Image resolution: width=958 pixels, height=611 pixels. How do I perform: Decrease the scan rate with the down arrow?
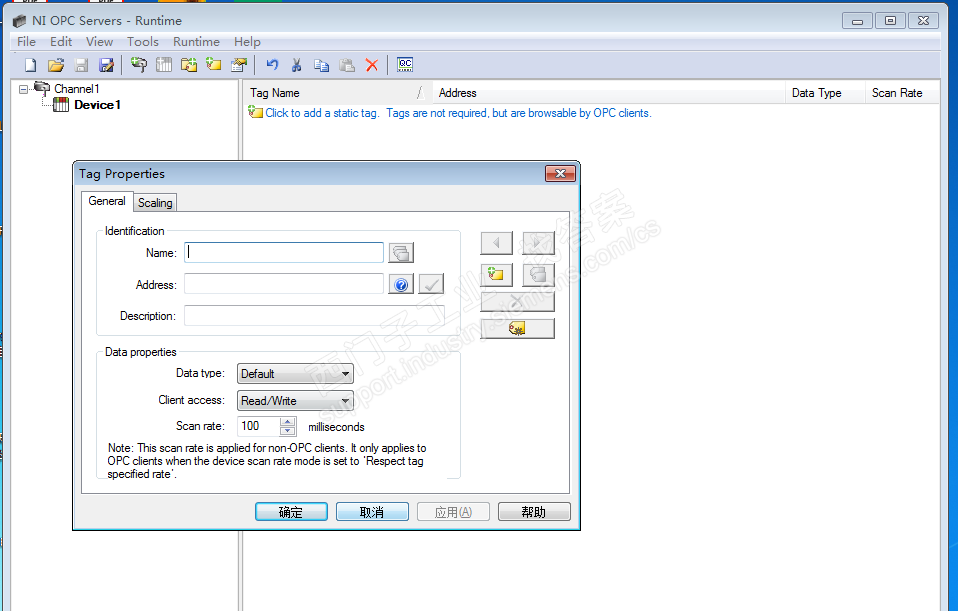point(288,431)
